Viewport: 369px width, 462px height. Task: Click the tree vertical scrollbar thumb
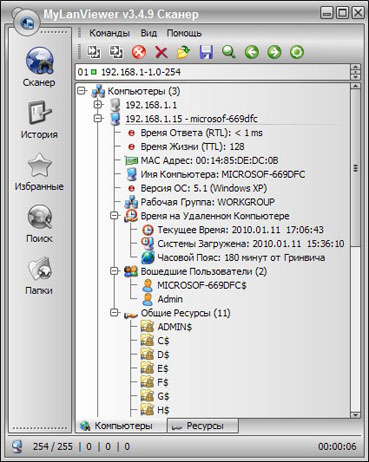pyautogui.click(x=355, y=168)
